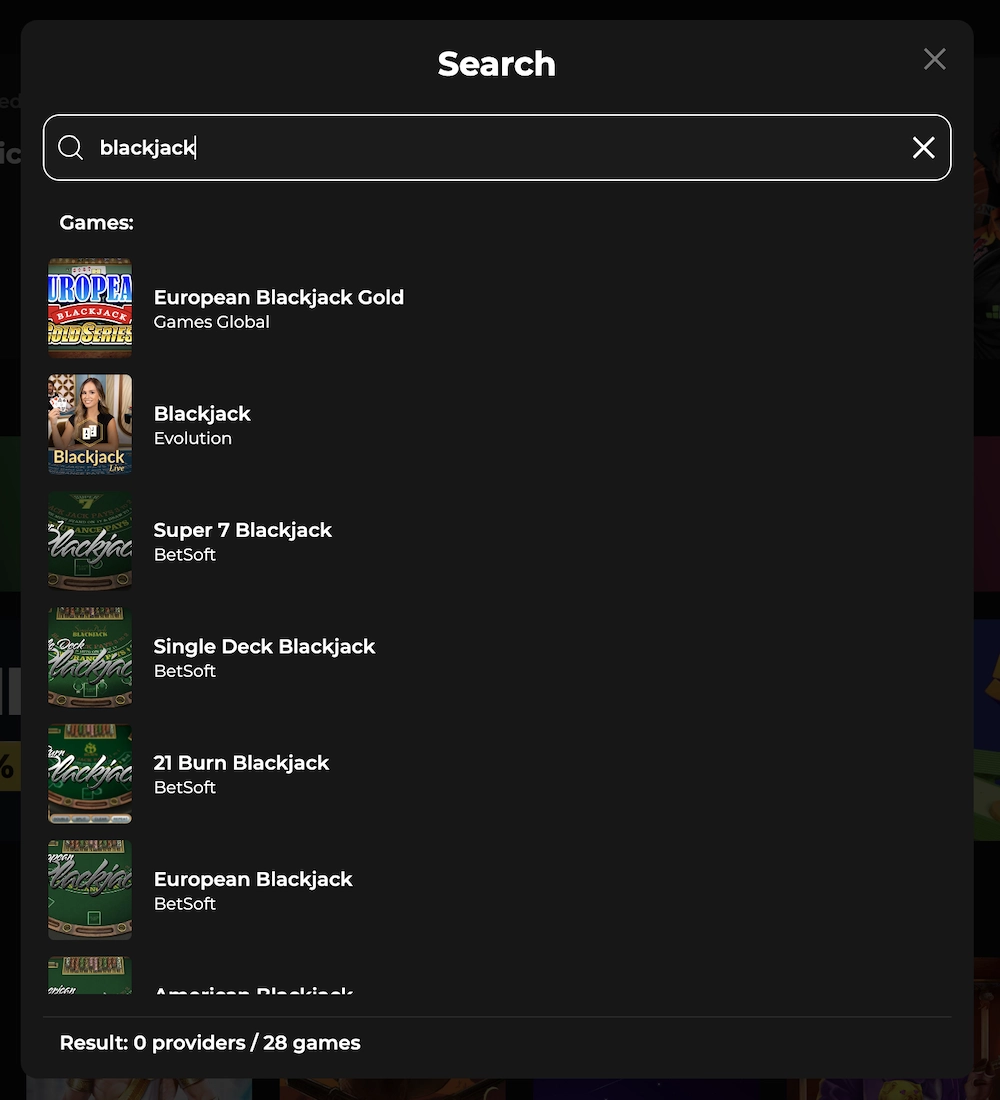Clear the search field with the X icon
The height and width of the screenshot is (1100, 1000).
click(x=923, y=148)
